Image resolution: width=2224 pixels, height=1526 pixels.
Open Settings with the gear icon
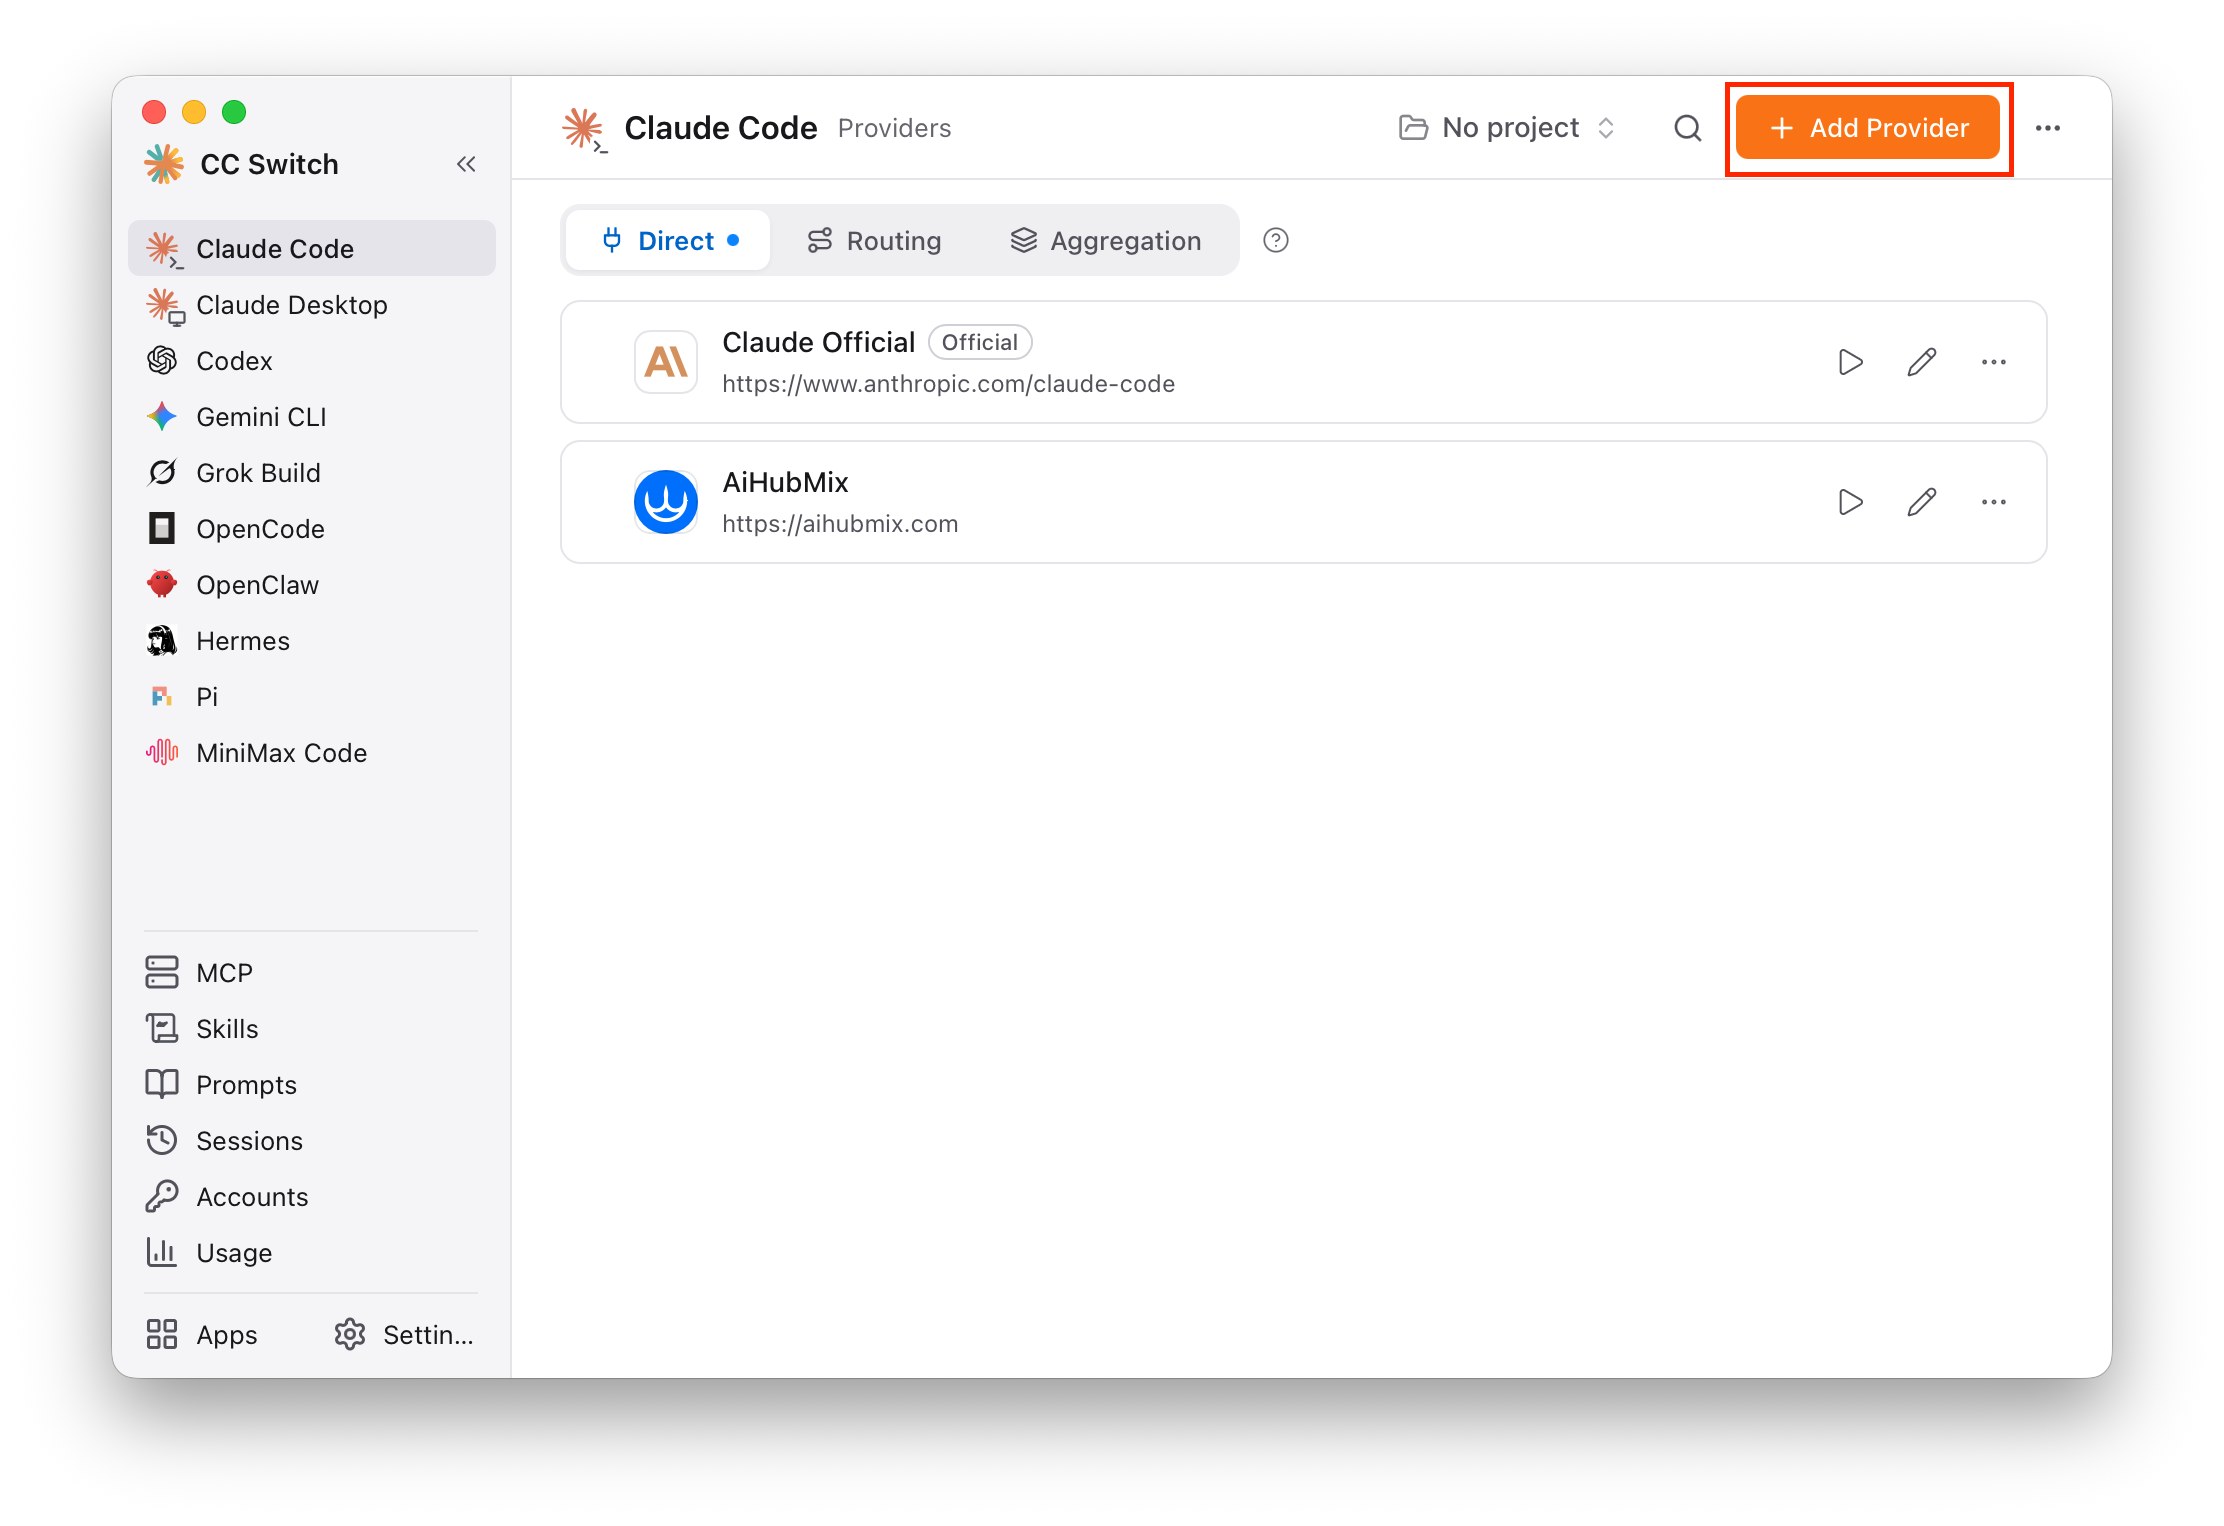click(x=403, y=1335)
